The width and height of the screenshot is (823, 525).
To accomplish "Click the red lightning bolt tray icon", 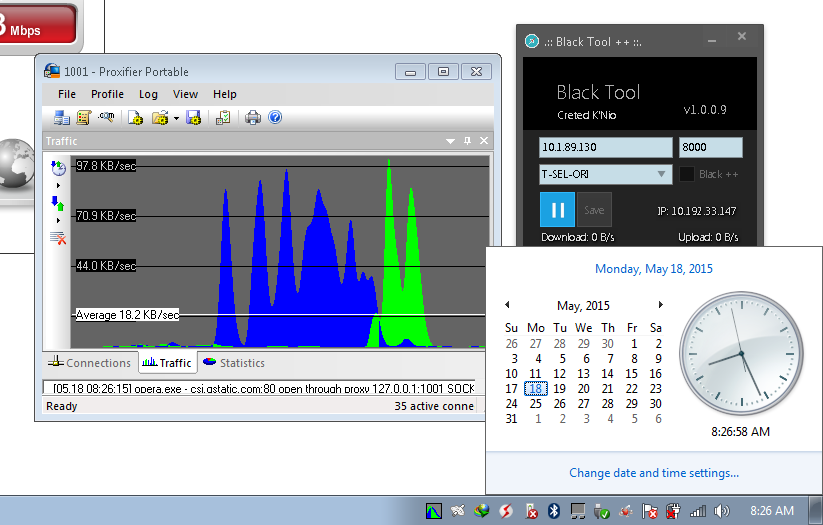I will (506, 510).
